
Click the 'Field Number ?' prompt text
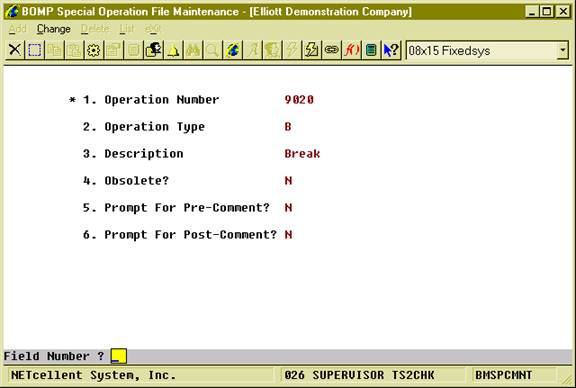[x=54, y=356]
